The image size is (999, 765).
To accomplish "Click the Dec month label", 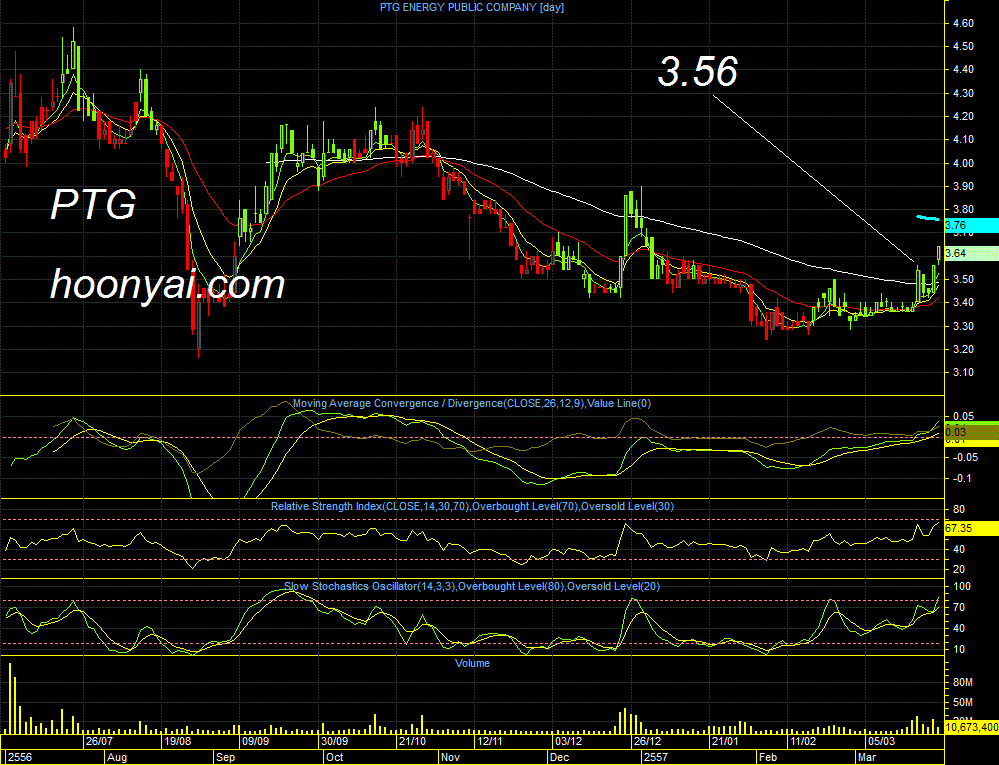I will click(559, 757).
